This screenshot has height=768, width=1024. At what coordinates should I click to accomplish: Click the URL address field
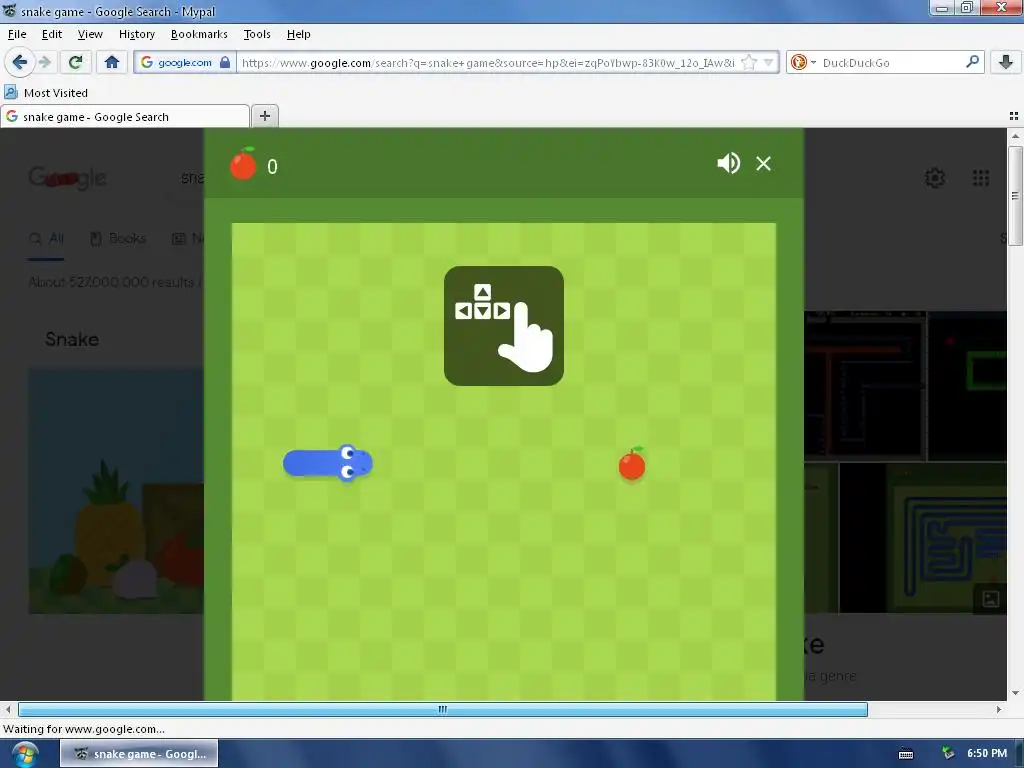488,62
